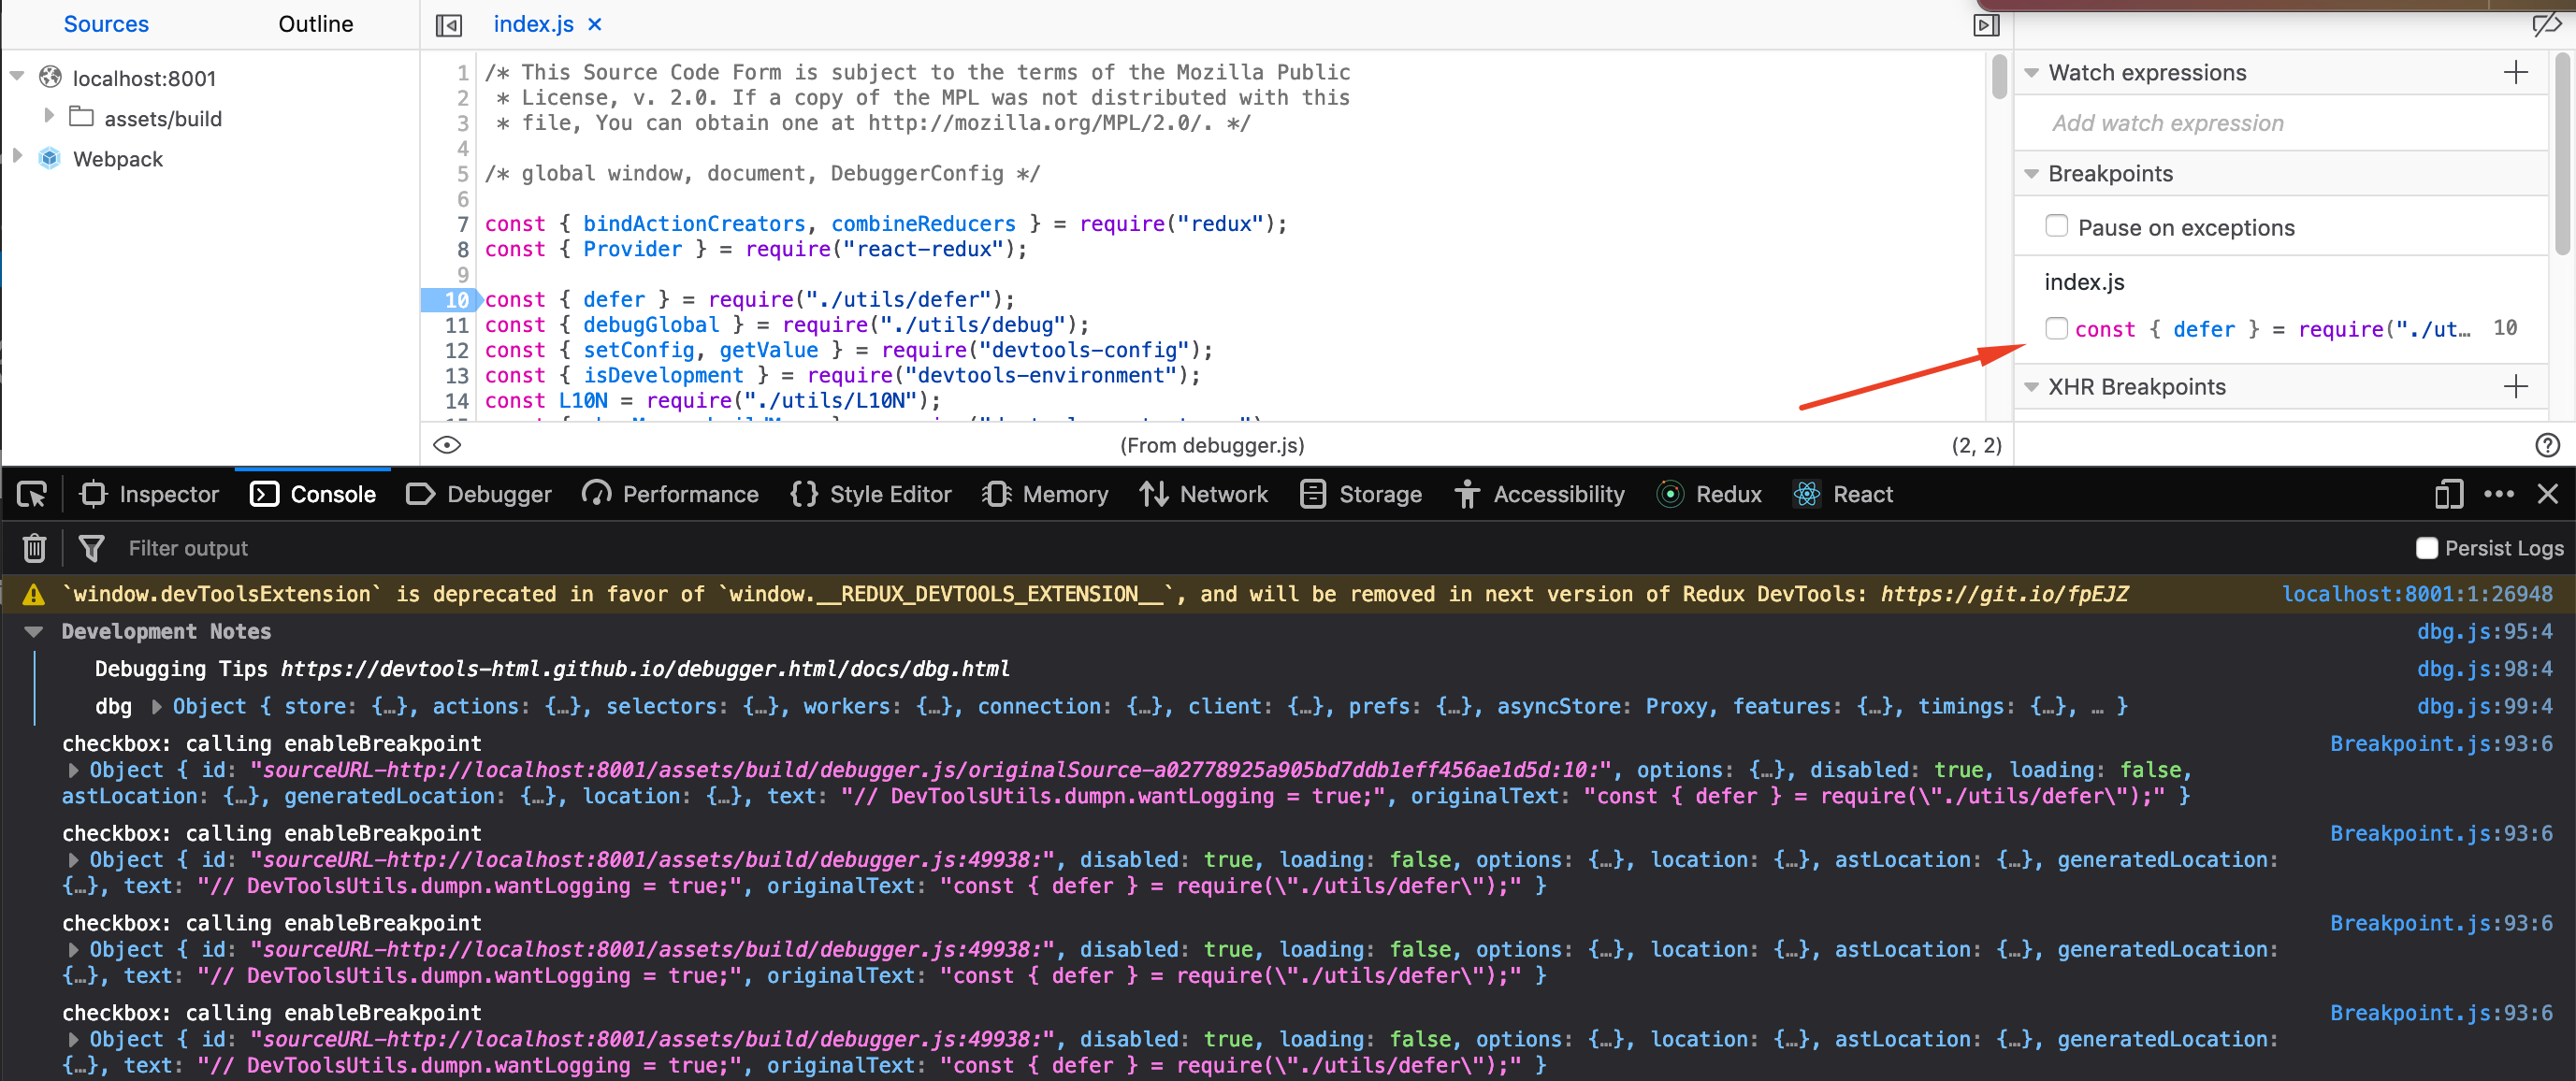The height and width of the screenshot is (1081, 2576).
Task: Open the Outline tab
Action: pyautogui.click(x=315, y=24)
